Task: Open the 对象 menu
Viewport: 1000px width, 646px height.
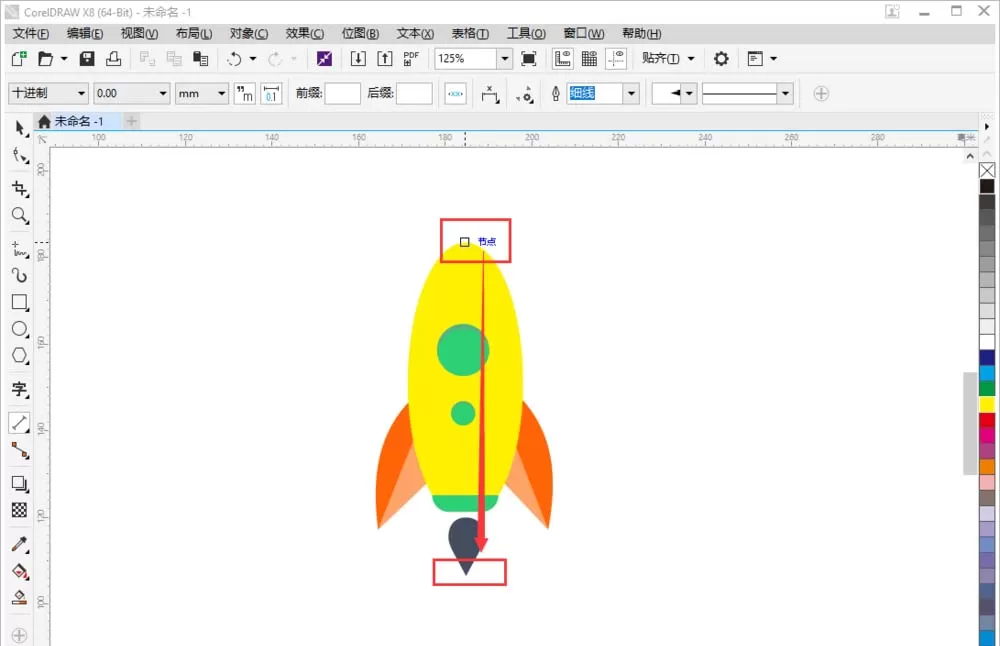Action: pos(249,33)
